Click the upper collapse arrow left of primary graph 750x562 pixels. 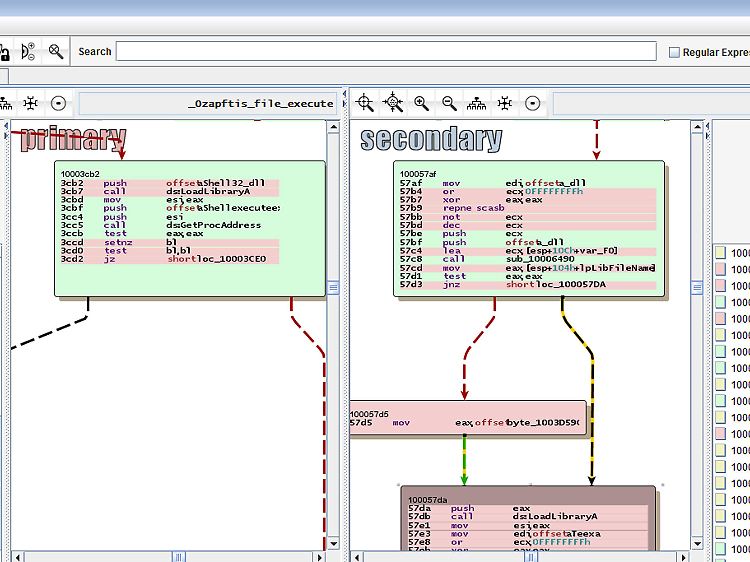6,126
